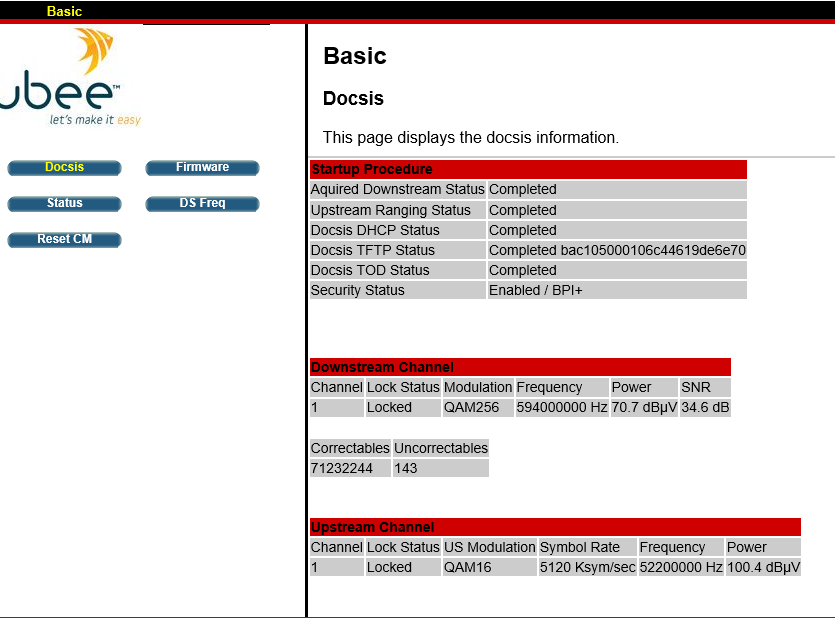The height and width of the screenshot is (619, 840).
Task: Click '5120 Ksym/sec' symbol rate cell
Action: point(588,567)
